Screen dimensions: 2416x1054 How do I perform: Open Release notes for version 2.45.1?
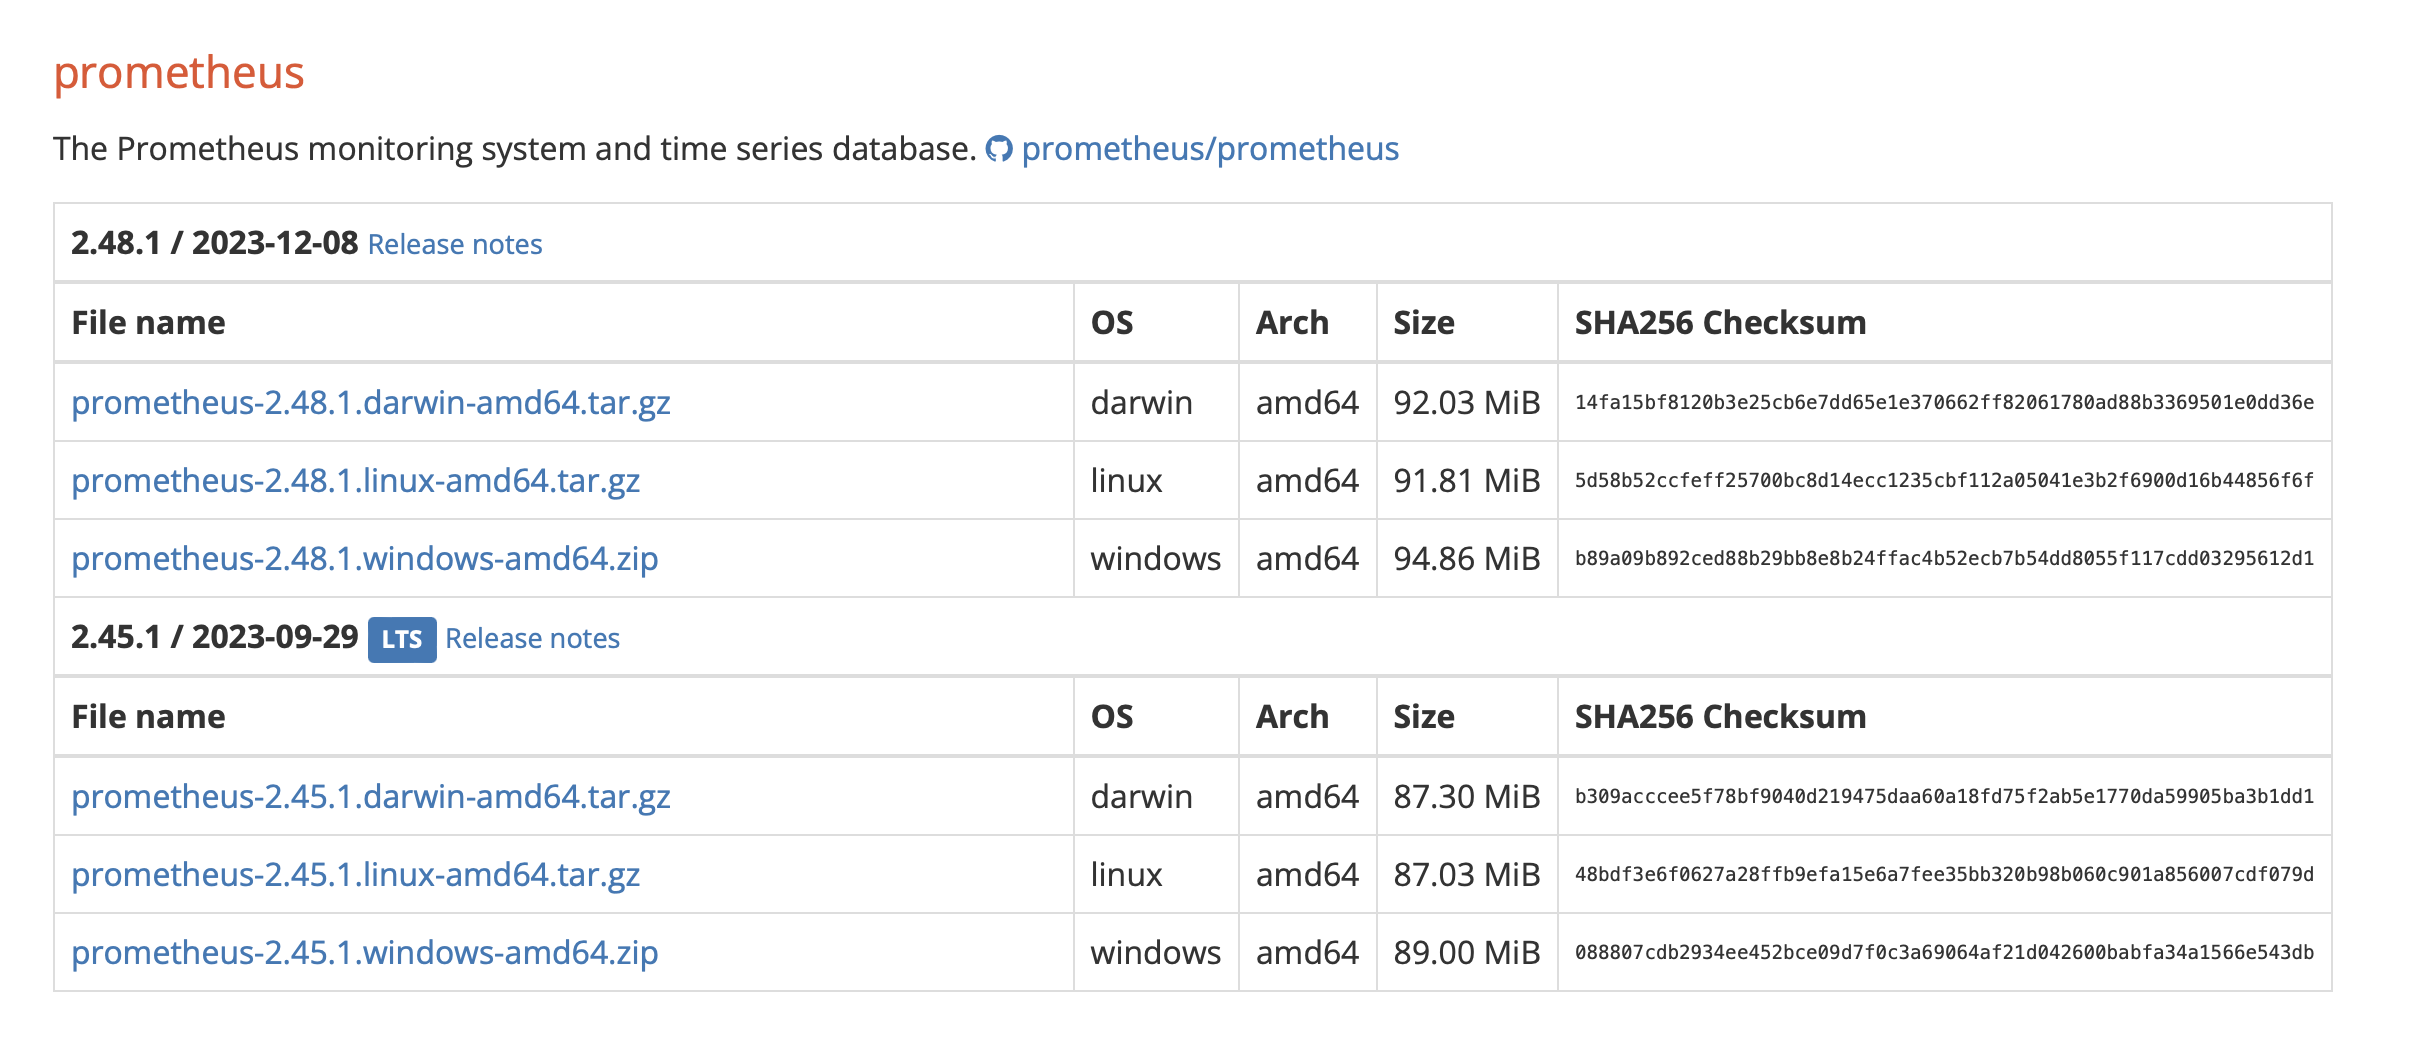pos(532,638)
